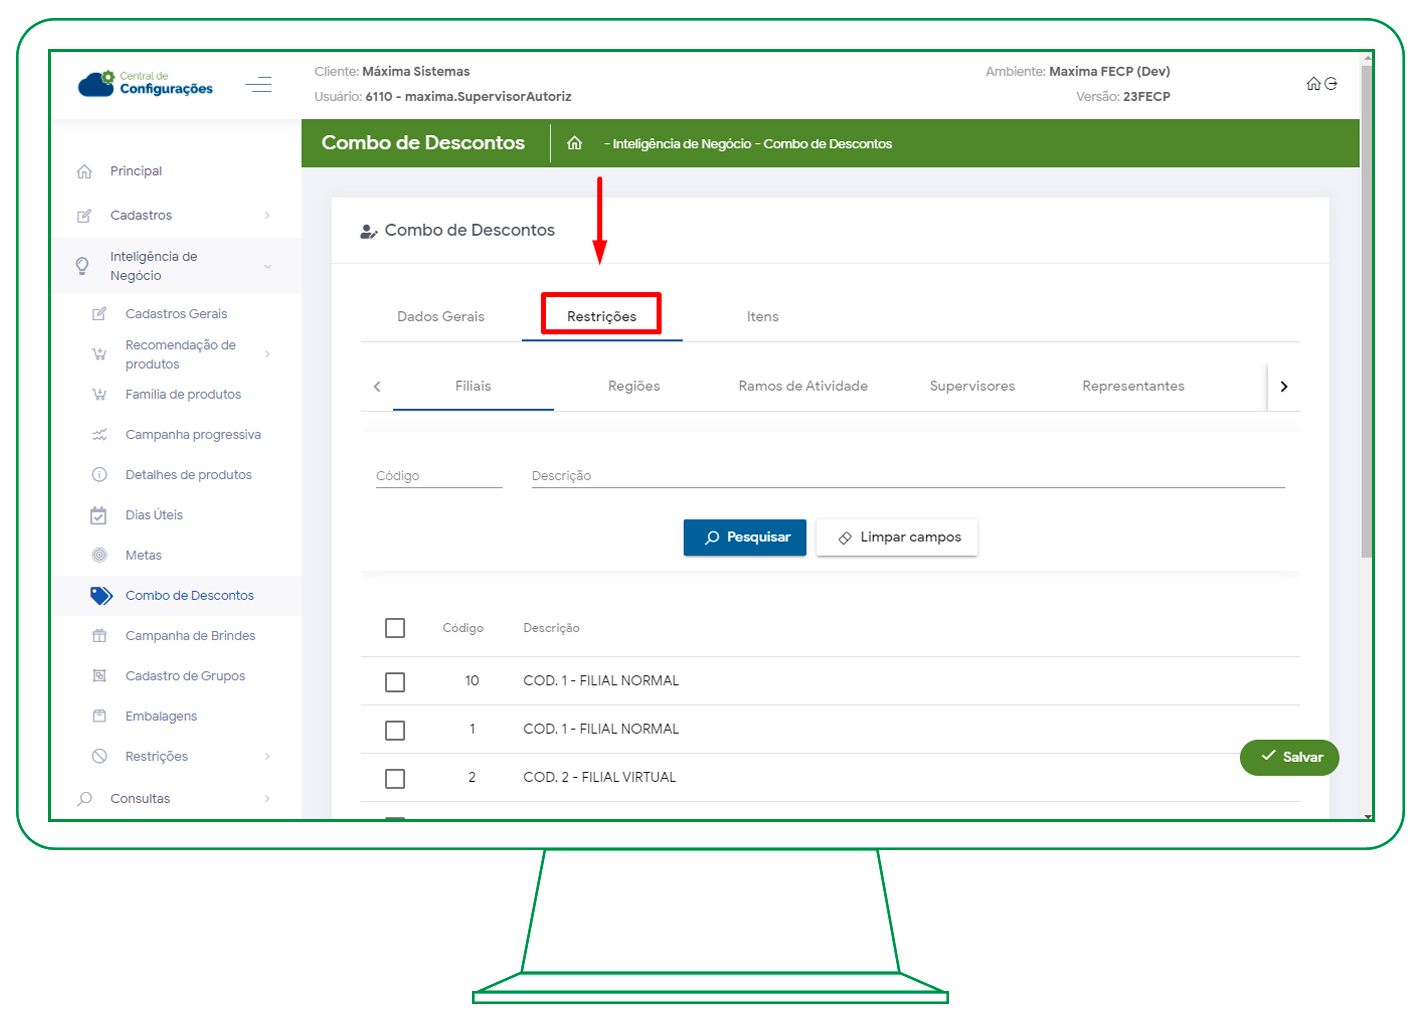Viewport: 1426px width, 1023px height.
Task: Expand the sidebar Restrições submenu arrow
Action: point(267,756)
